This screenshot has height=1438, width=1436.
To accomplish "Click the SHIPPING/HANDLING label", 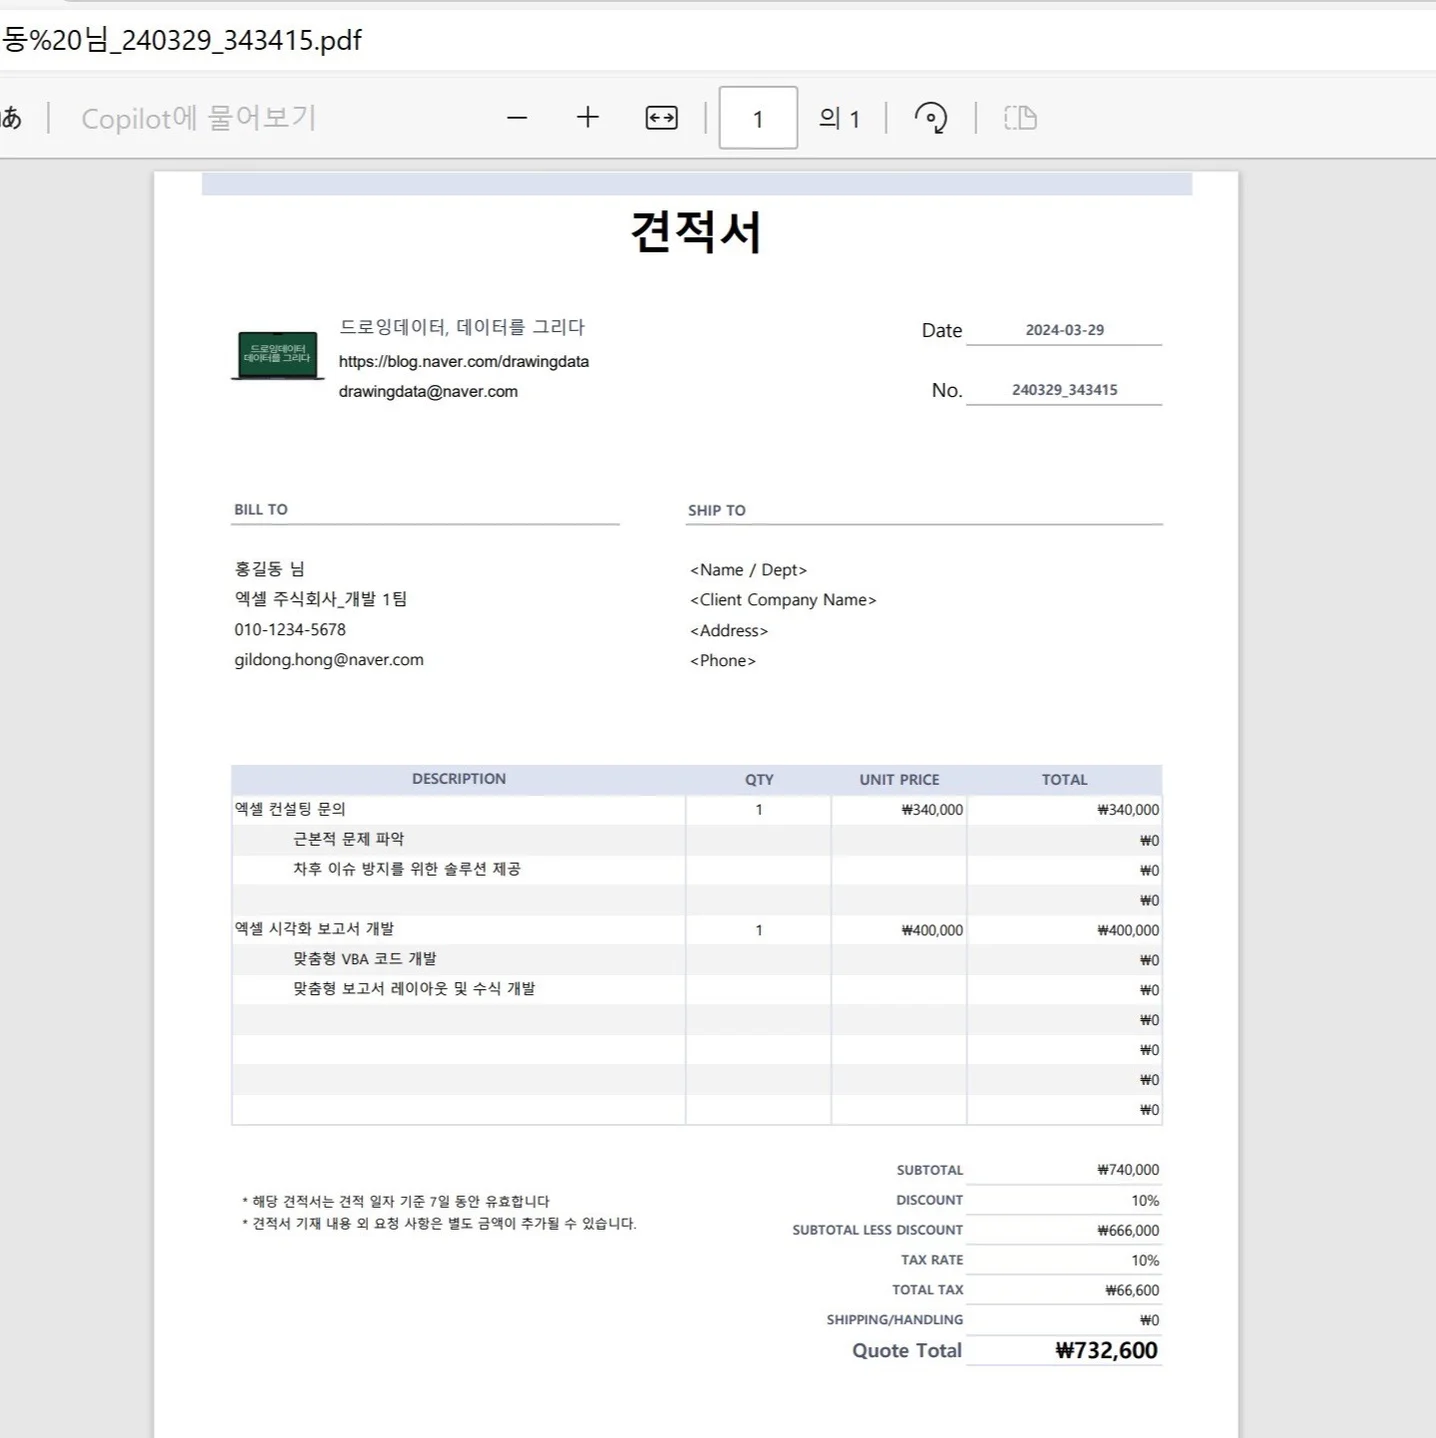I will tap(895, 1320).
